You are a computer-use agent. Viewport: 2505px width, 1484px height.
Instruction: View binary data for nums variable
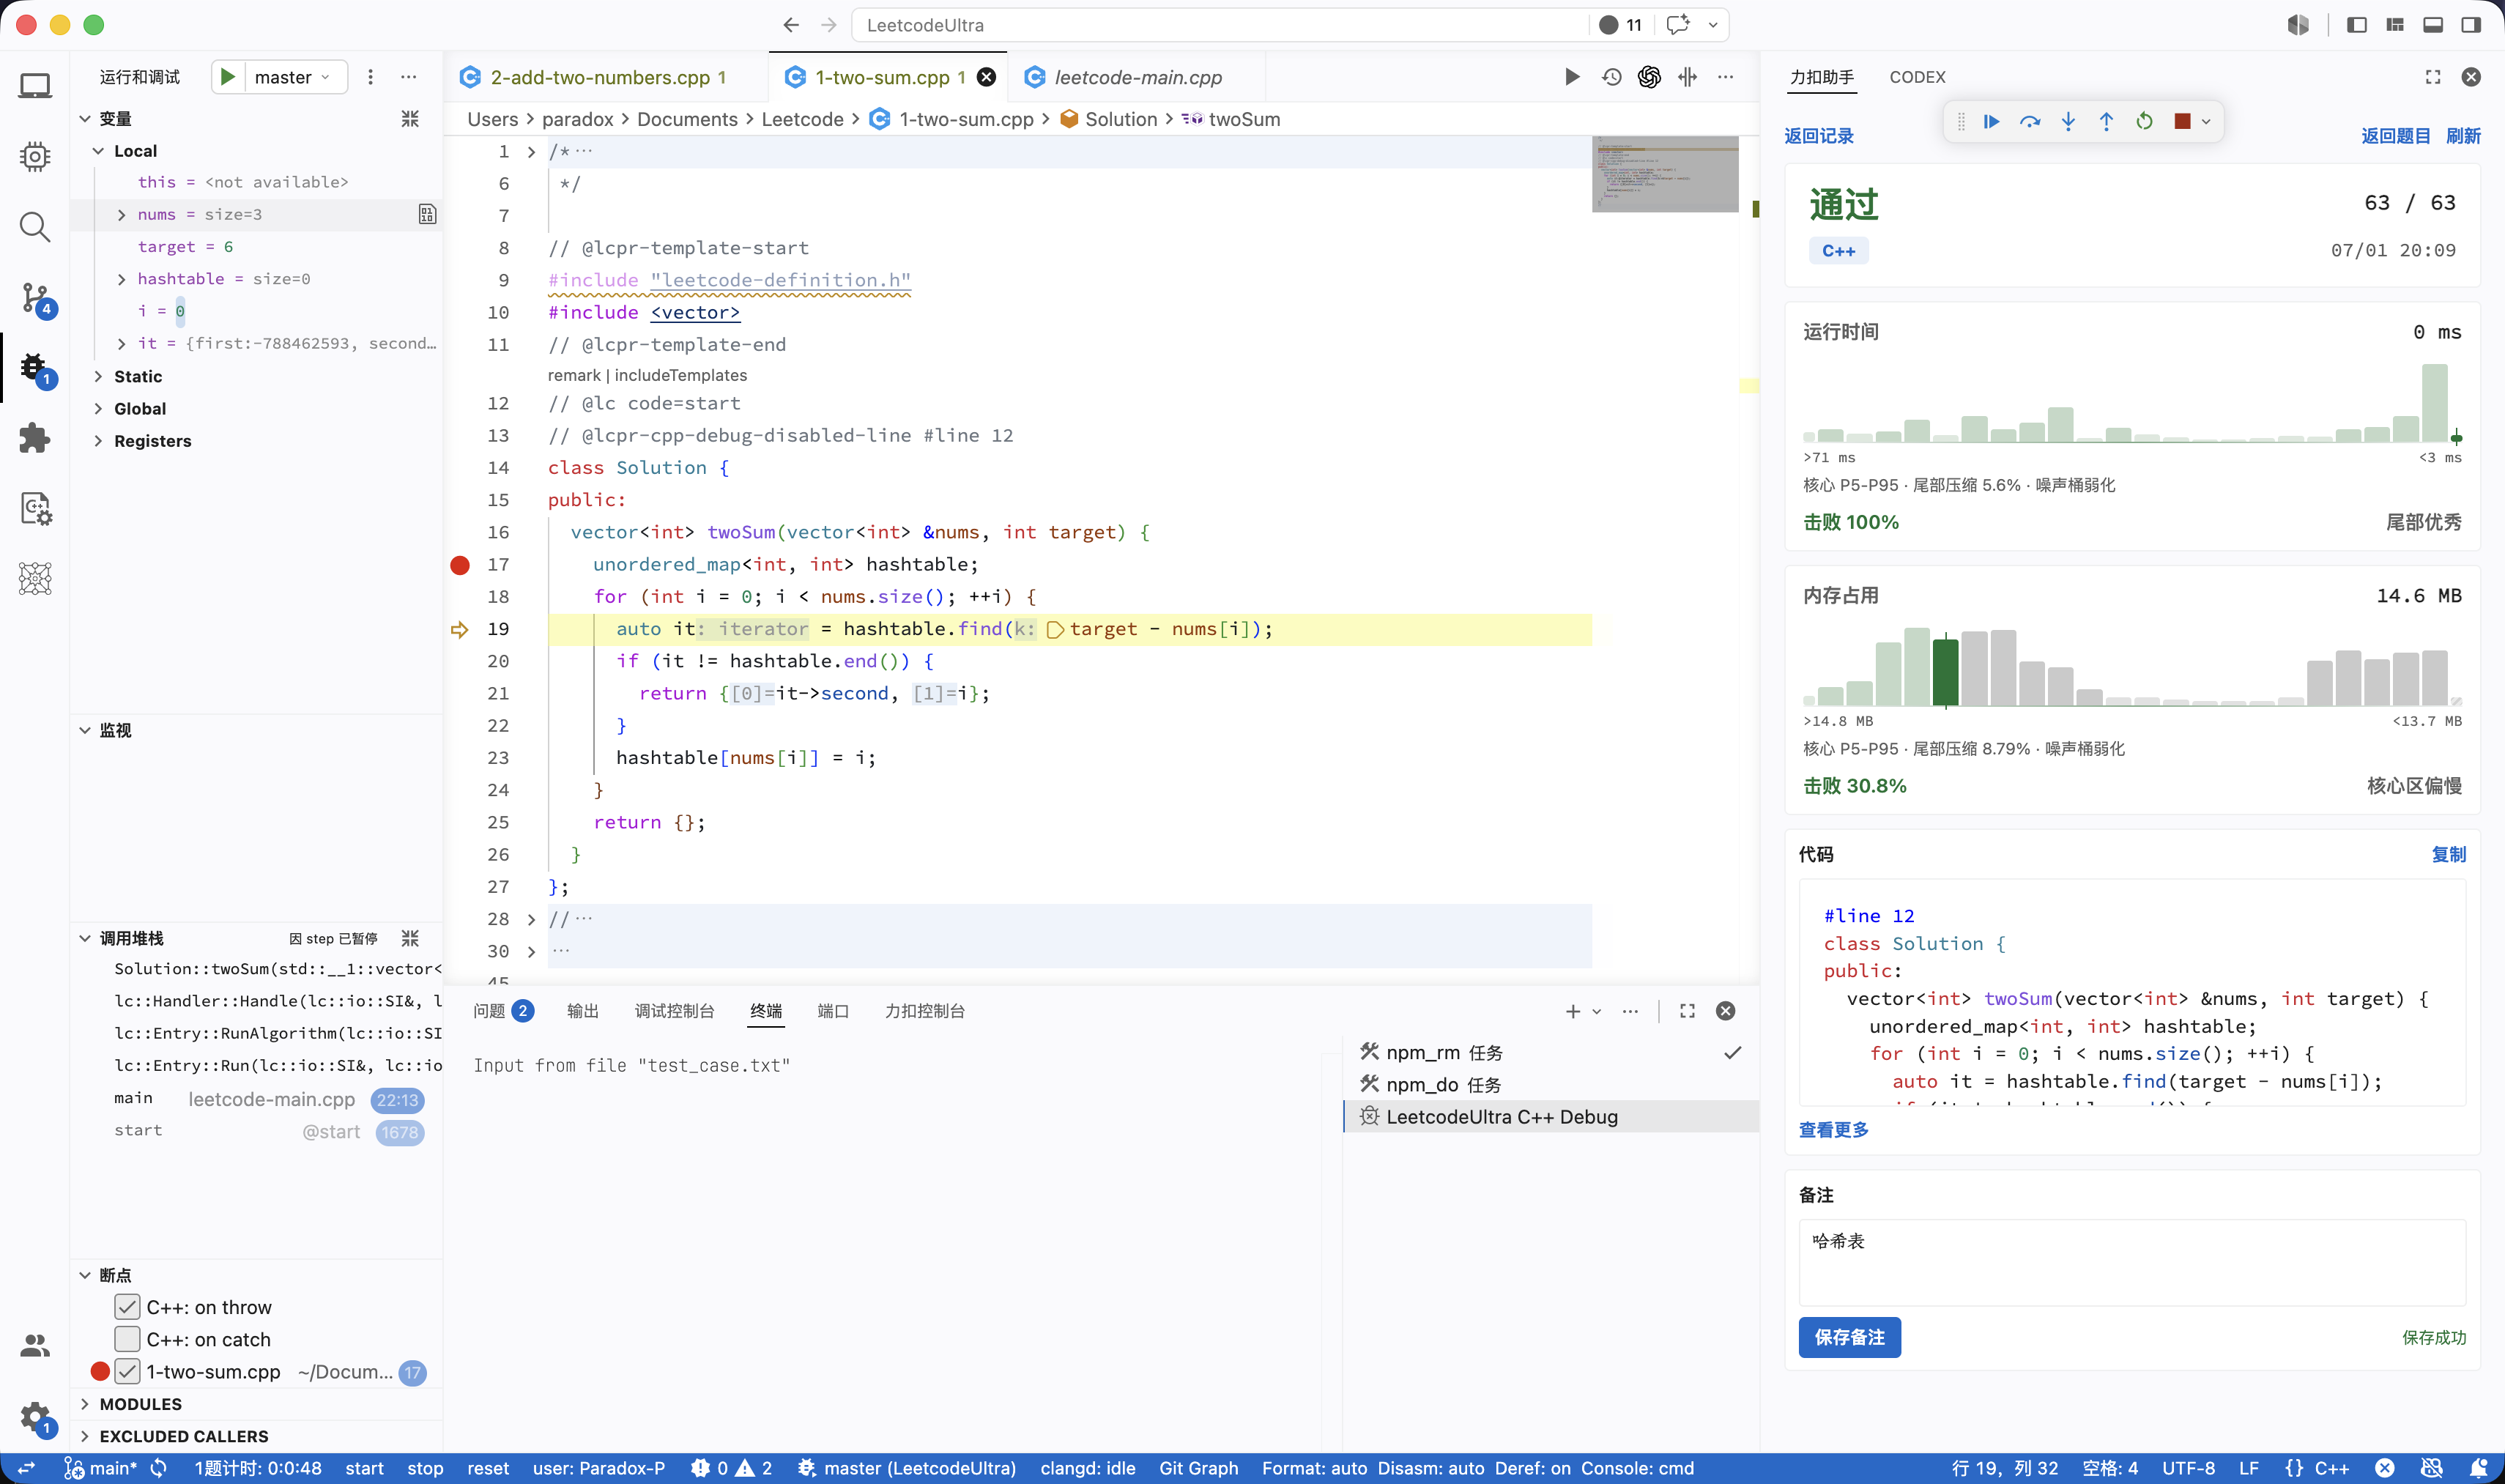pyautogui.click(x=427, y=214)
